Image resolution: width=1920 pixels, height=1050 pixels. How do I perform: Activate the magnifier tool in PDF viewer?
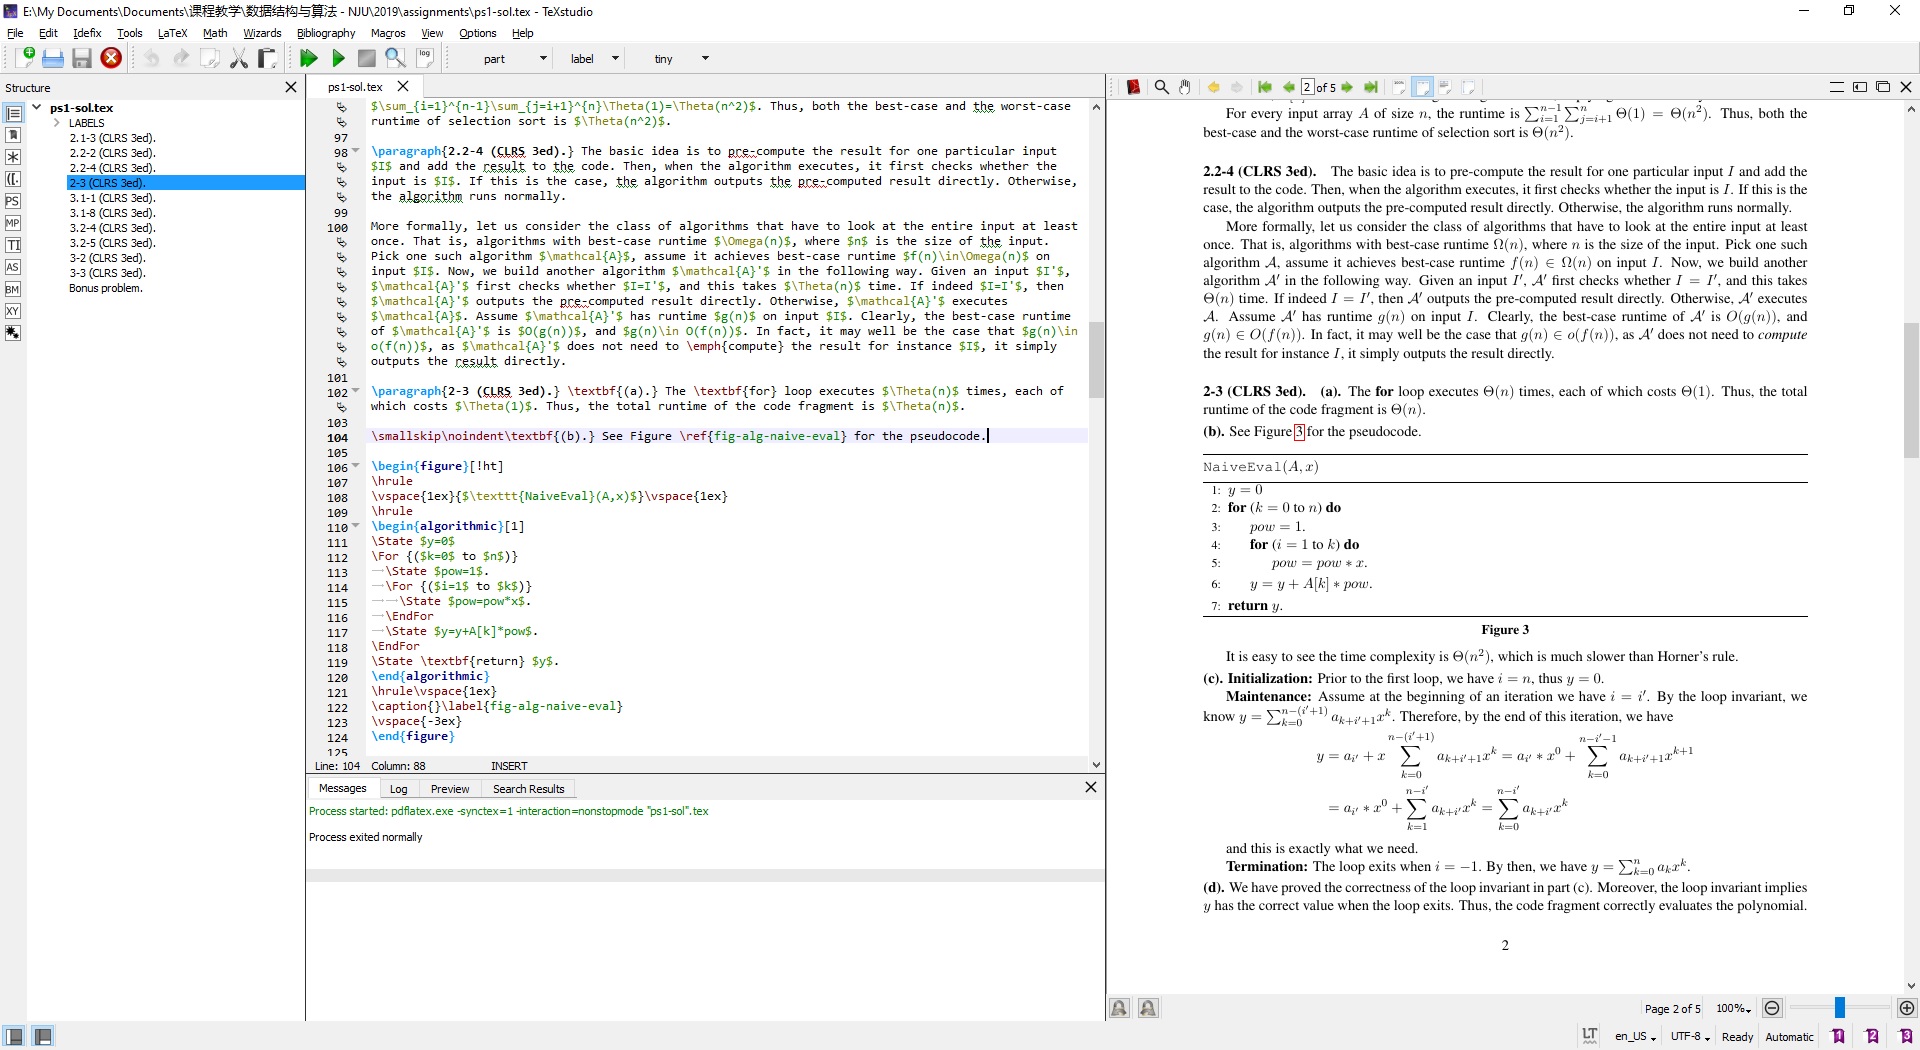click(1161, 87)
